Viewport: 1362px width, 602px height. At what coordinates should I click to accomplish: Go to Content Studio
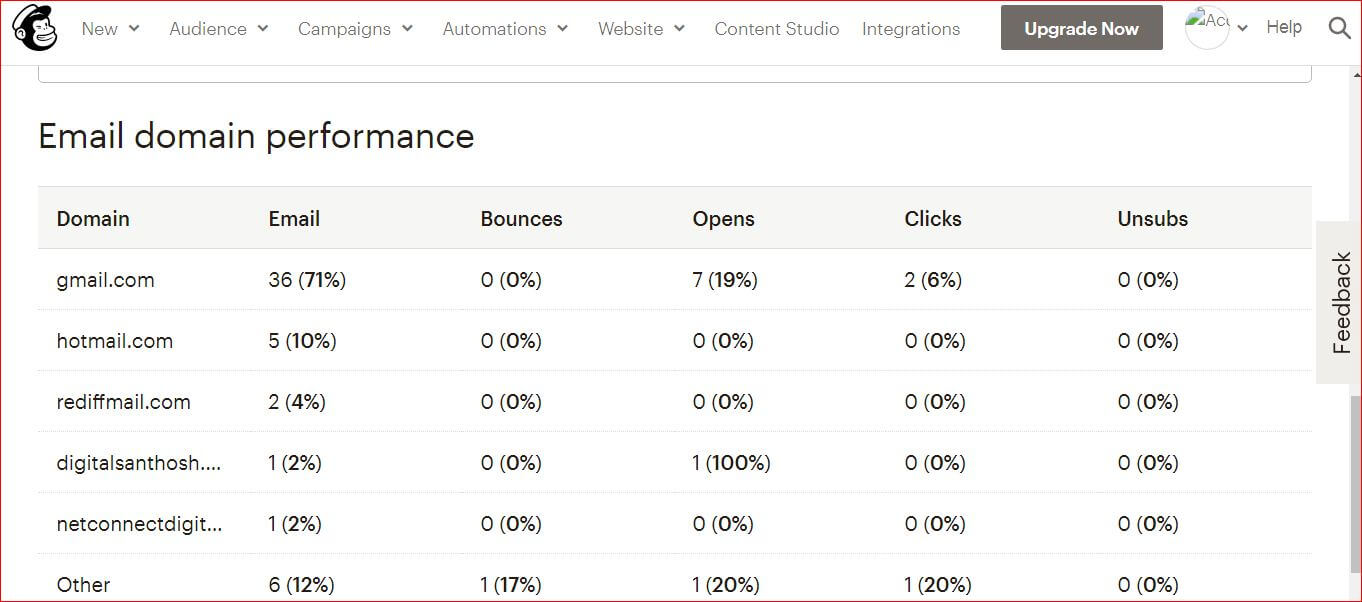tap(777, 29)
